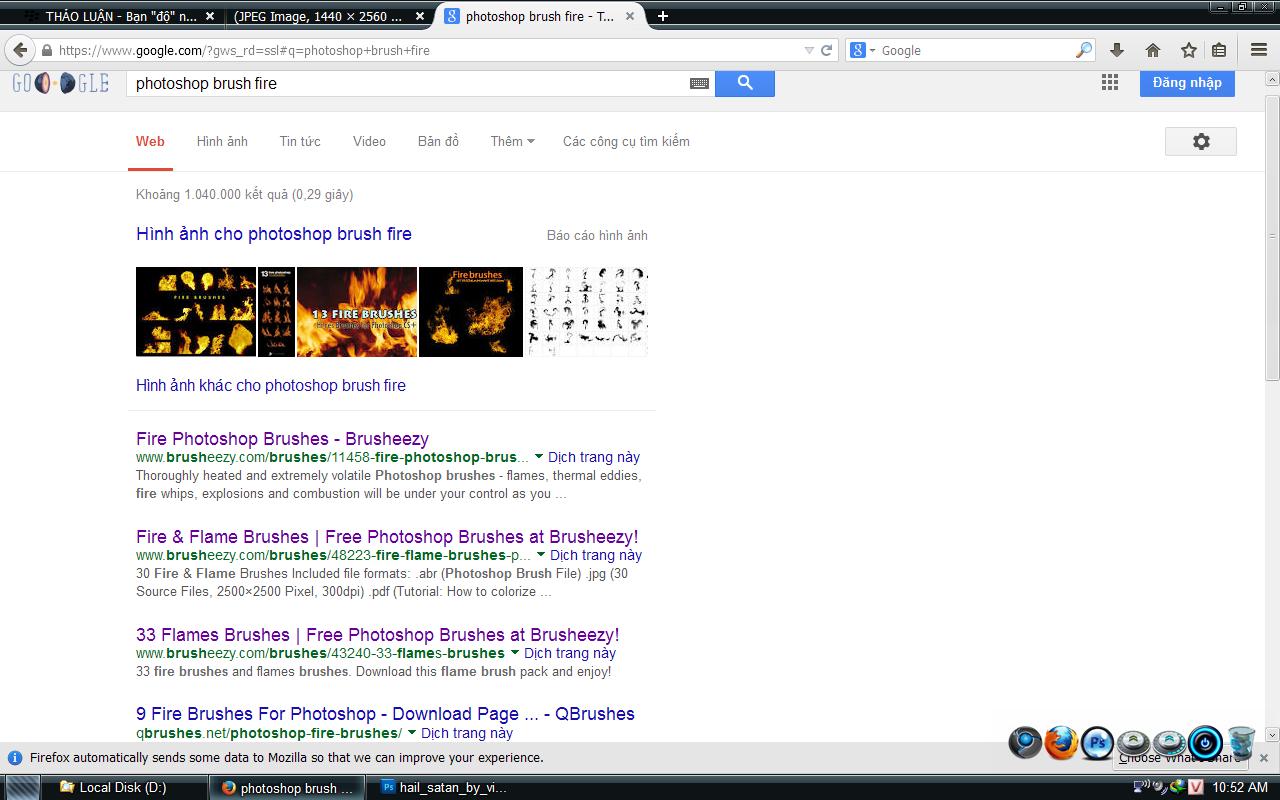Show the bookmarks list icon

coord(1219,50)
